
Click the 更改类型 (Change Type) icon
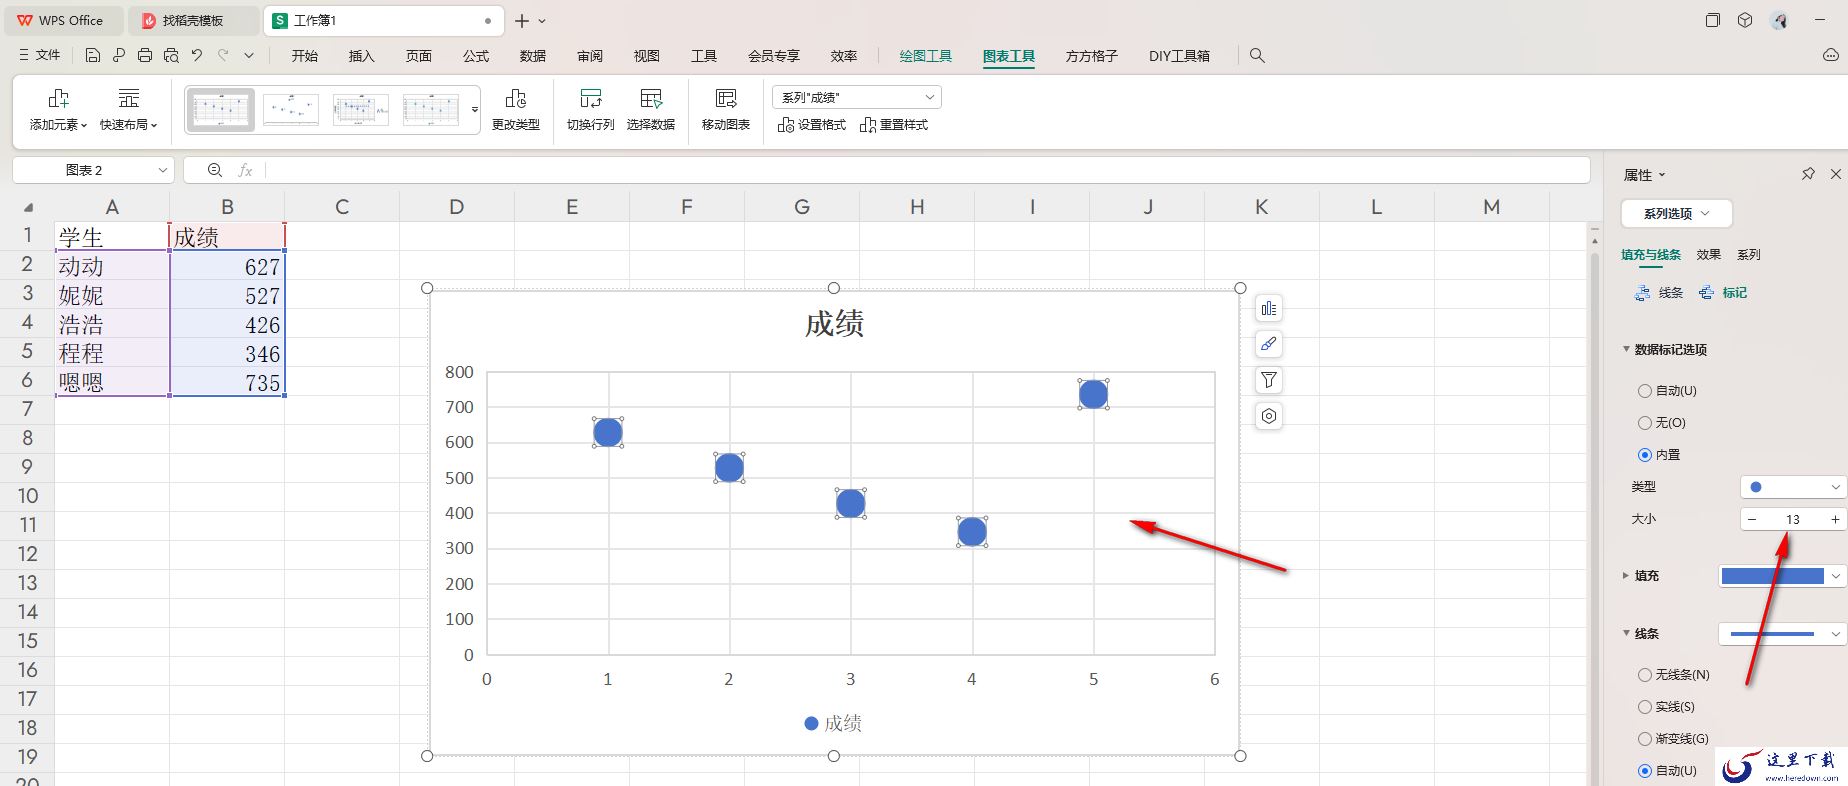coord(516,98)
